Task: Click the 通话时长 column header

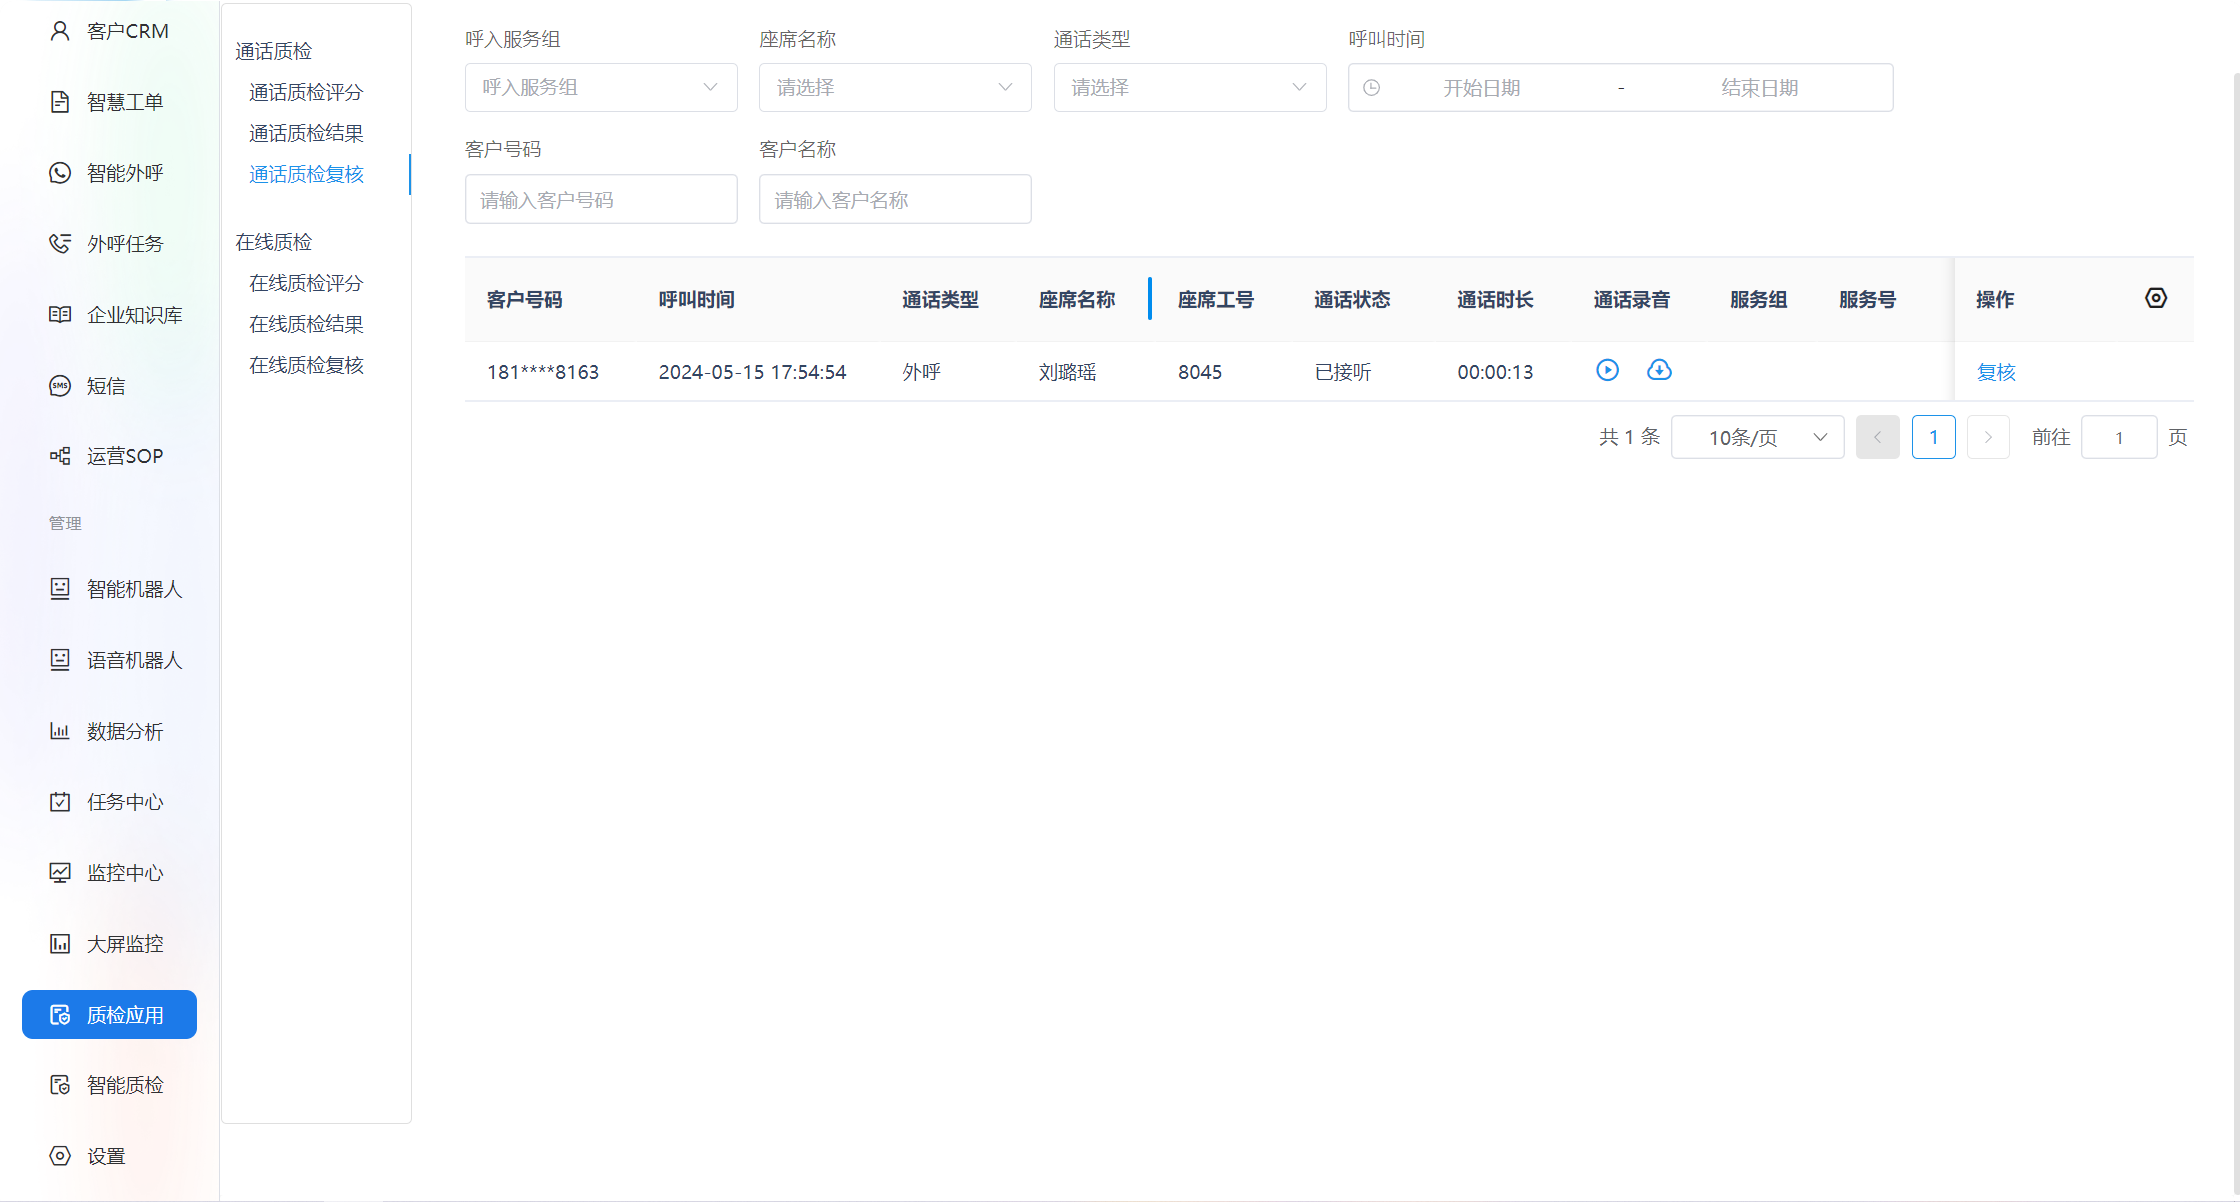Action: coord(1495,300)
